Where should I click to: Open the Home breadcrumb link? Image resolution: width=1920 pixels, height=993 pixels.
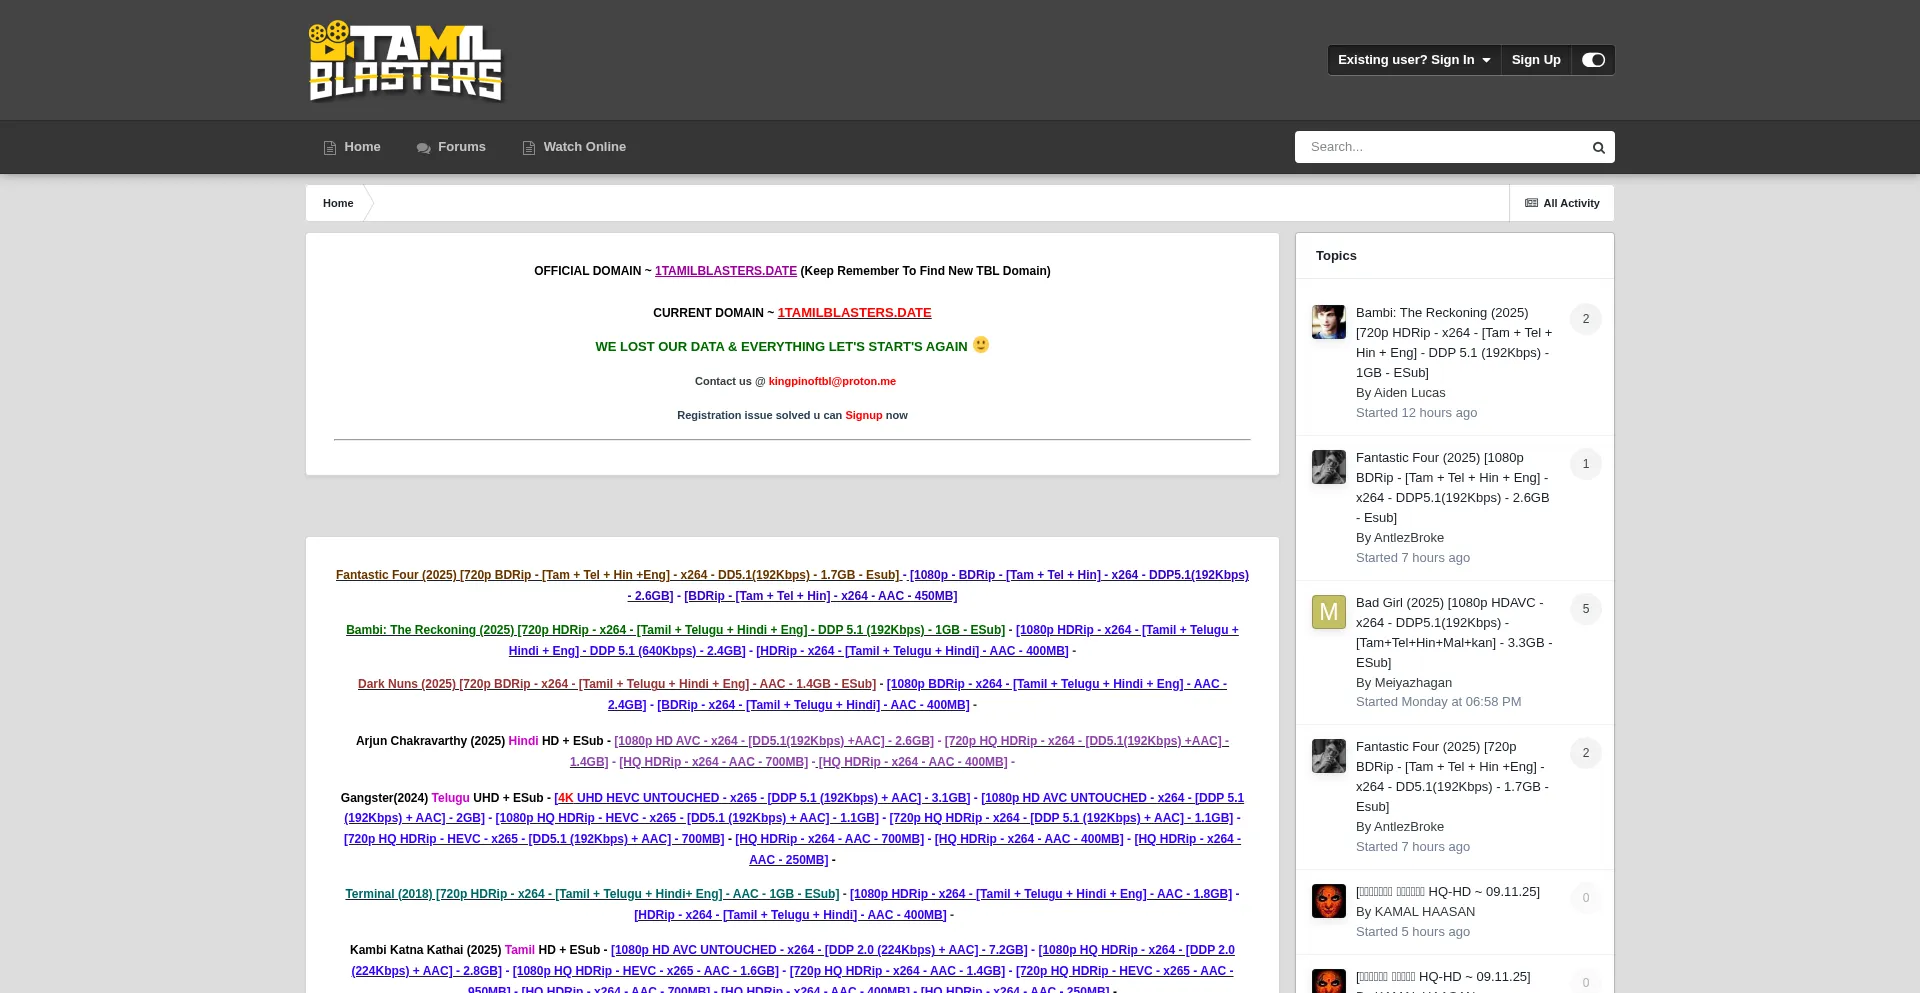coord(338,203)
